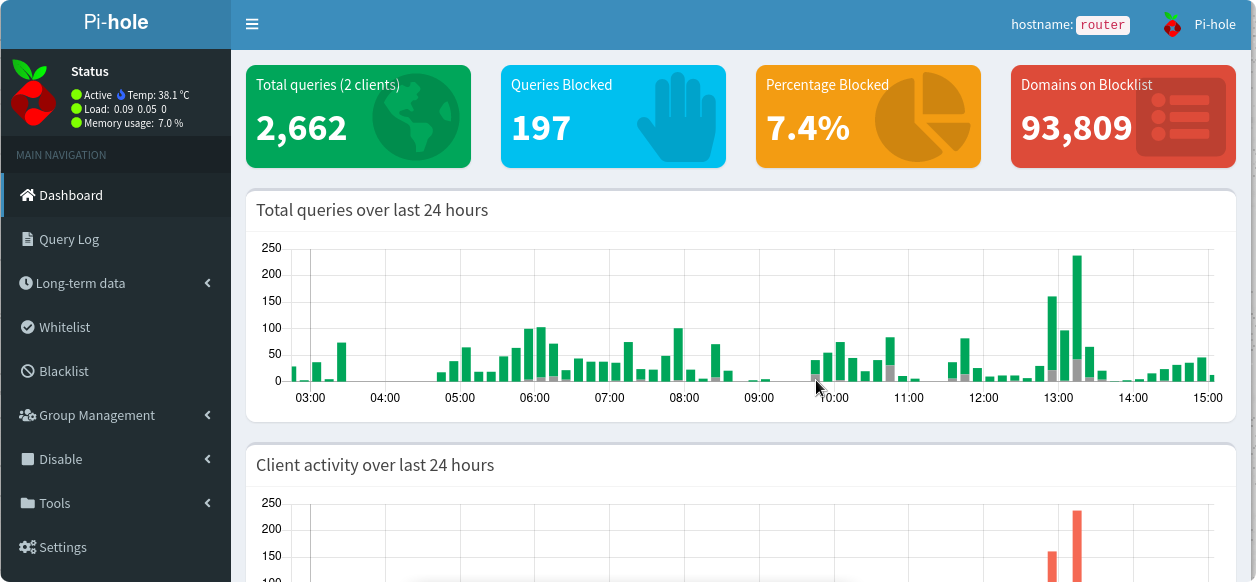Click the hand icon on Queries Blocked card

[677, 117]
